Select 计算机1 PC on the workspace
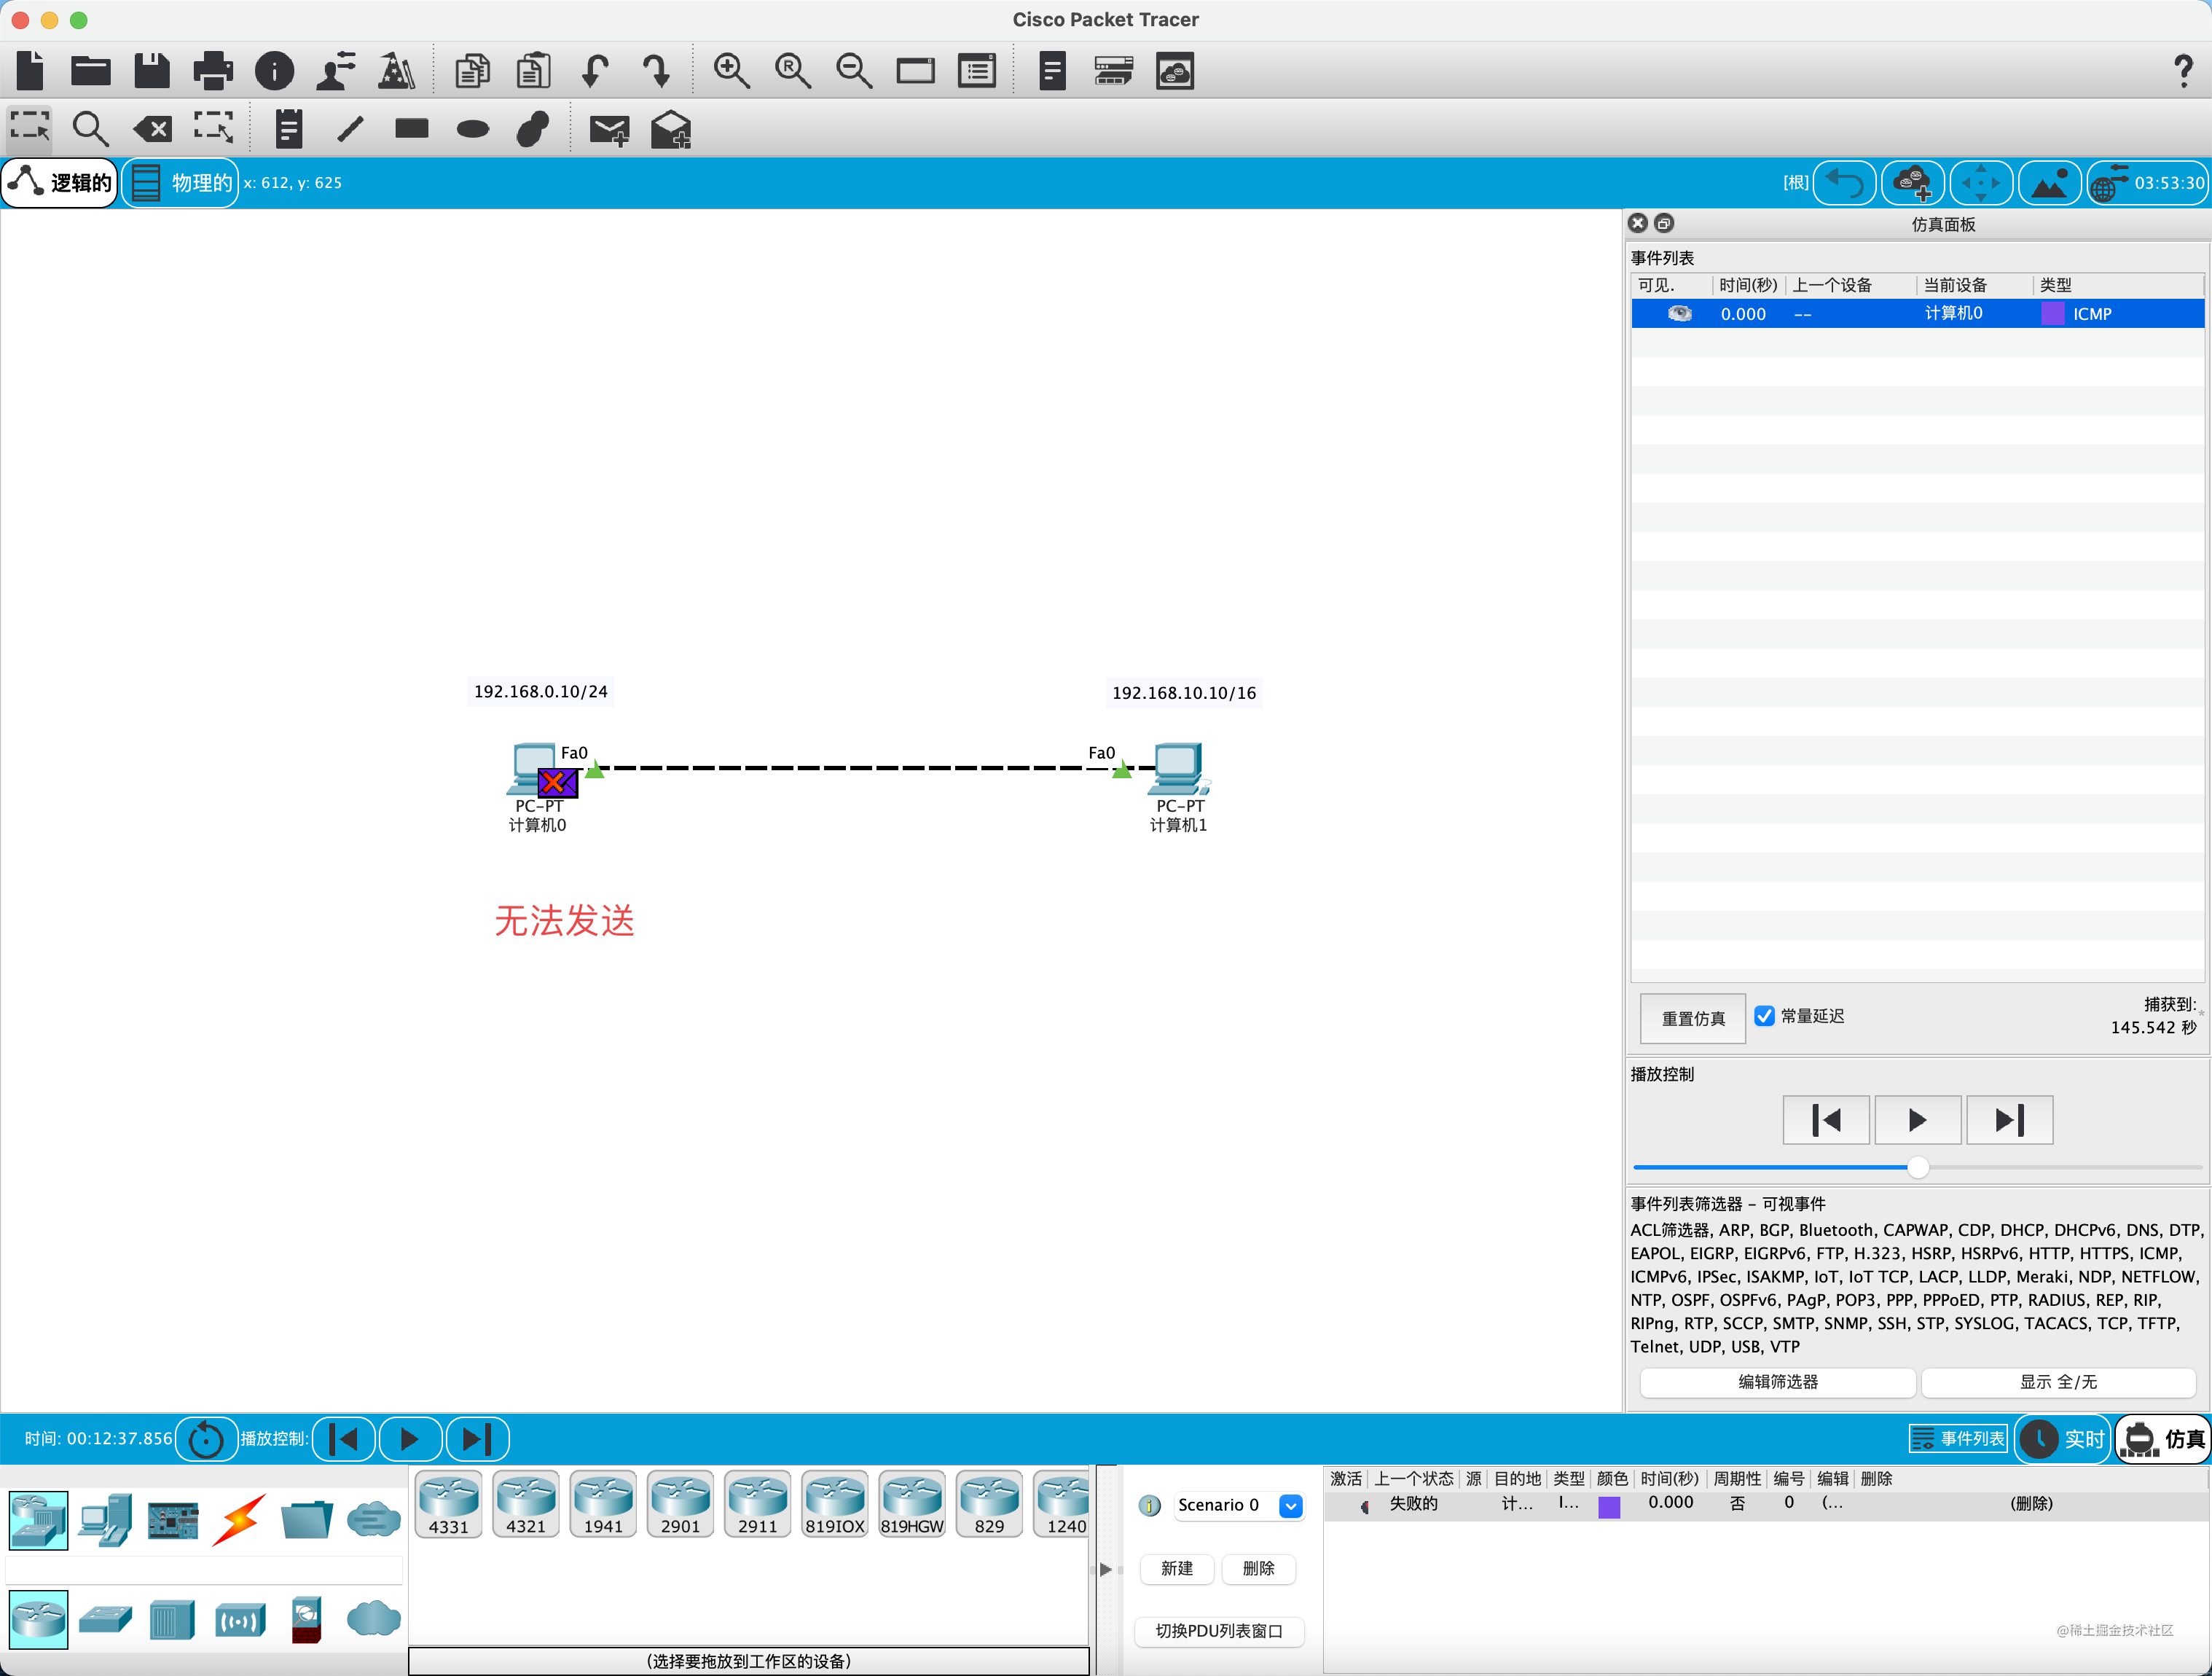 pos(1180,769)
